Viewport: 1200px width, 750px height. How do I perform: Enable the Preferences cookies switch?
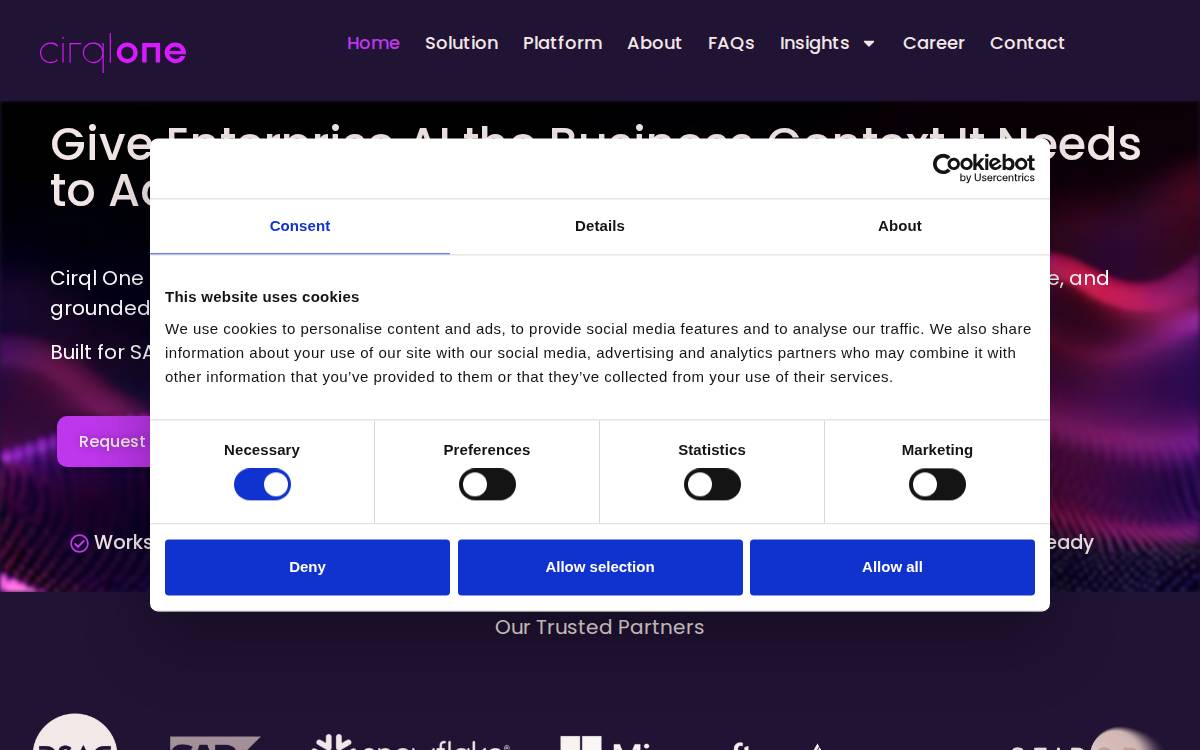point(487,485)
